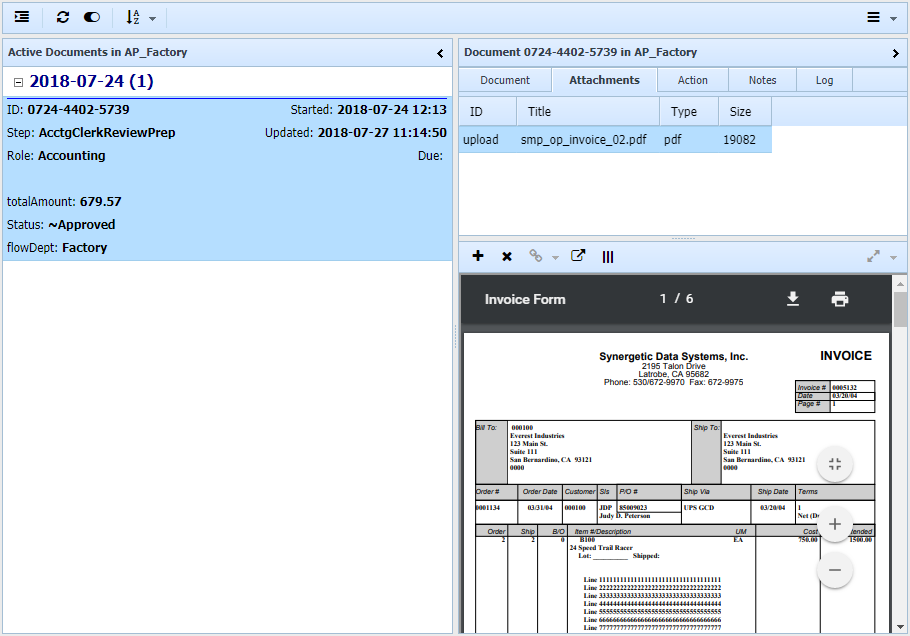Go to the Notes tab
The image size is (910, 636).
[762, 80]
